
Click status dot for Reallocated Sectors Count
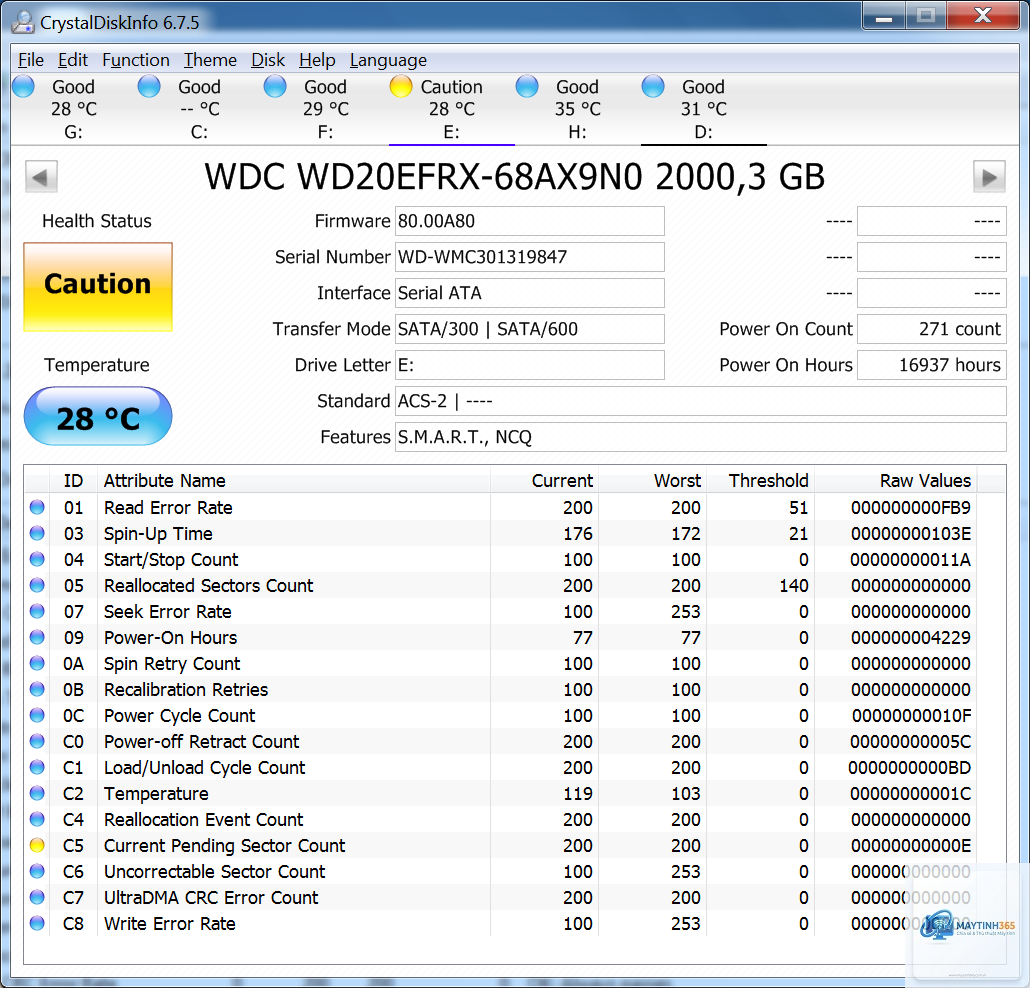click(37, 585)
